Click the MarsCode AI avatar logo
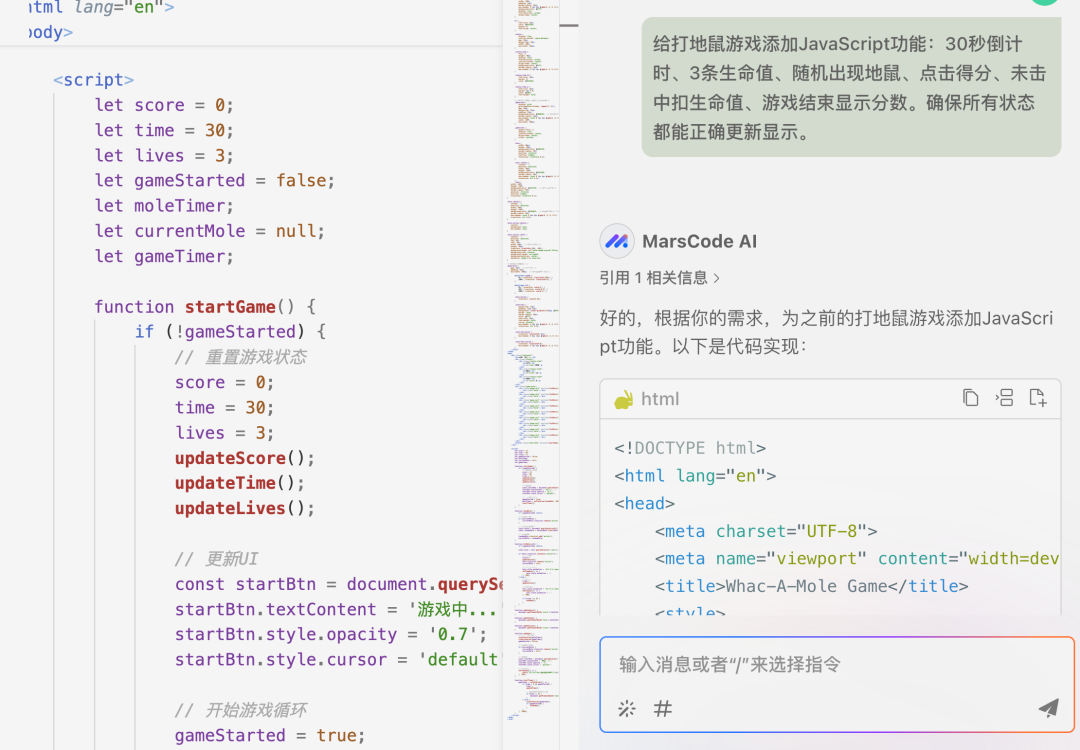 [616, 241]
